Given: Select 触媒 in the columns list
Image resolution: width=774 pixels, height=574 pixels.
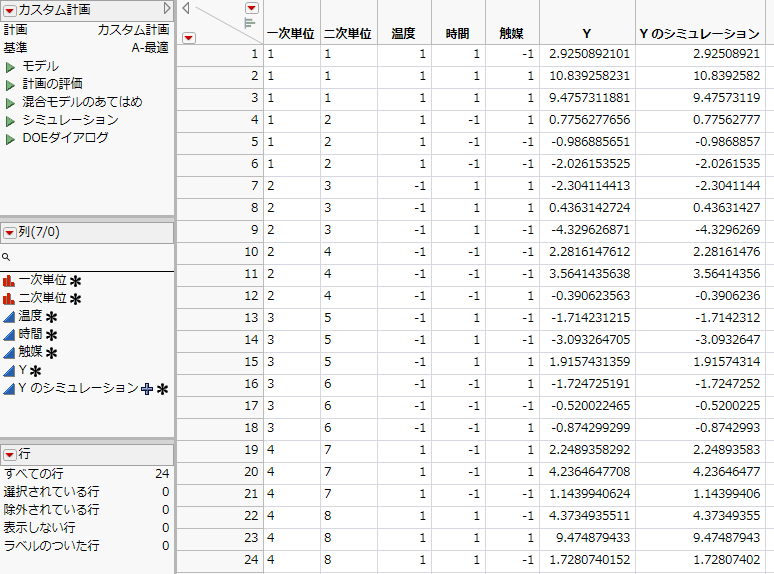Looking at the screenshot, I should click(31, 352).
